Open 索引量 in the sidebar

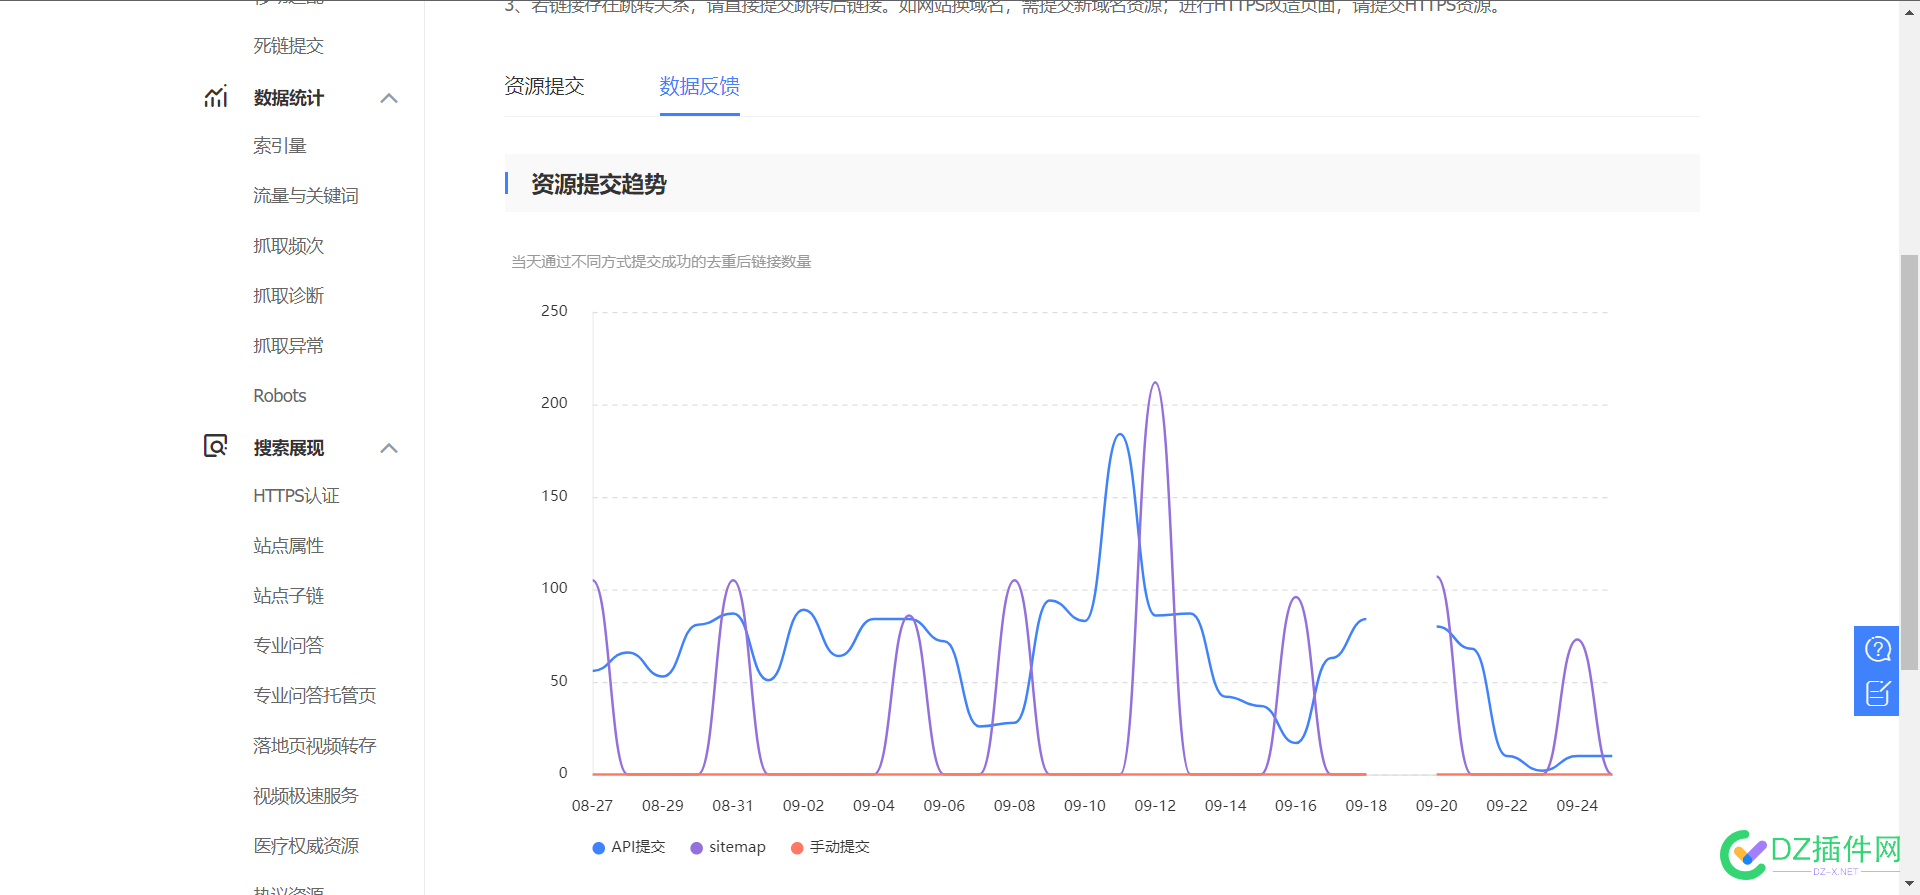click(x=280, y=146)
